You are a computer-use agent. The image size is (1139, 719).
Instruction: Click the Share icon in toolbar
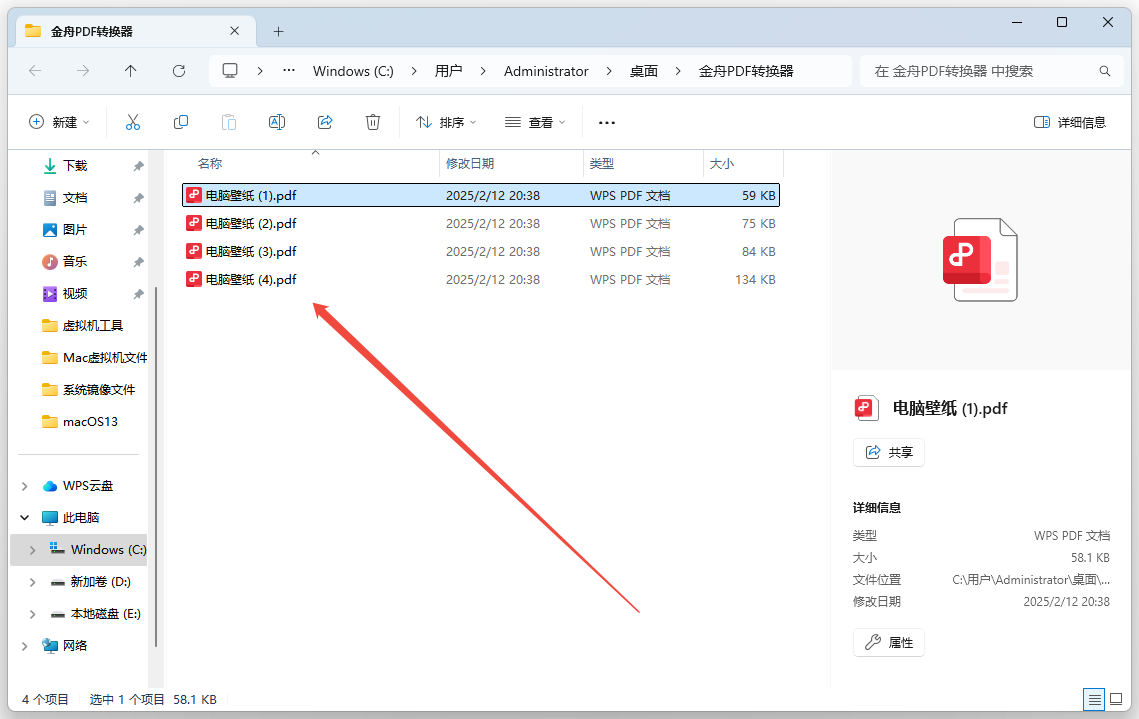tap(325, 122)
